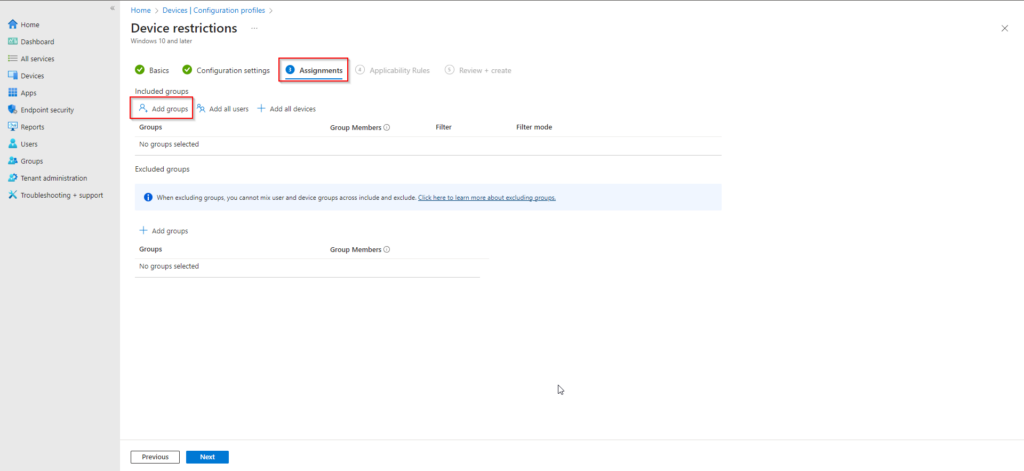Select the Assignments step tab
This screenshot has height=471, width=1024.
[x=314, y=71]
